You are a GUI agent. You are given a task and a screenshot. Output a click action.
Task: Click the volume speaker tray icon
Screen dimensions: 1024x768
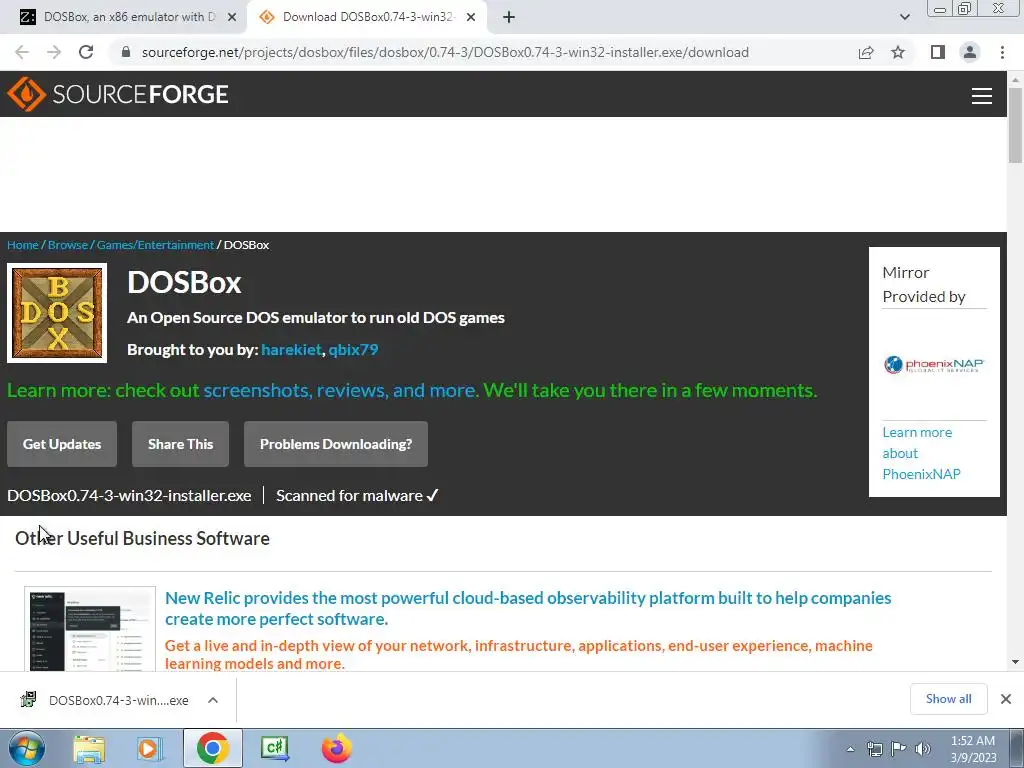(x=923, y=749)
